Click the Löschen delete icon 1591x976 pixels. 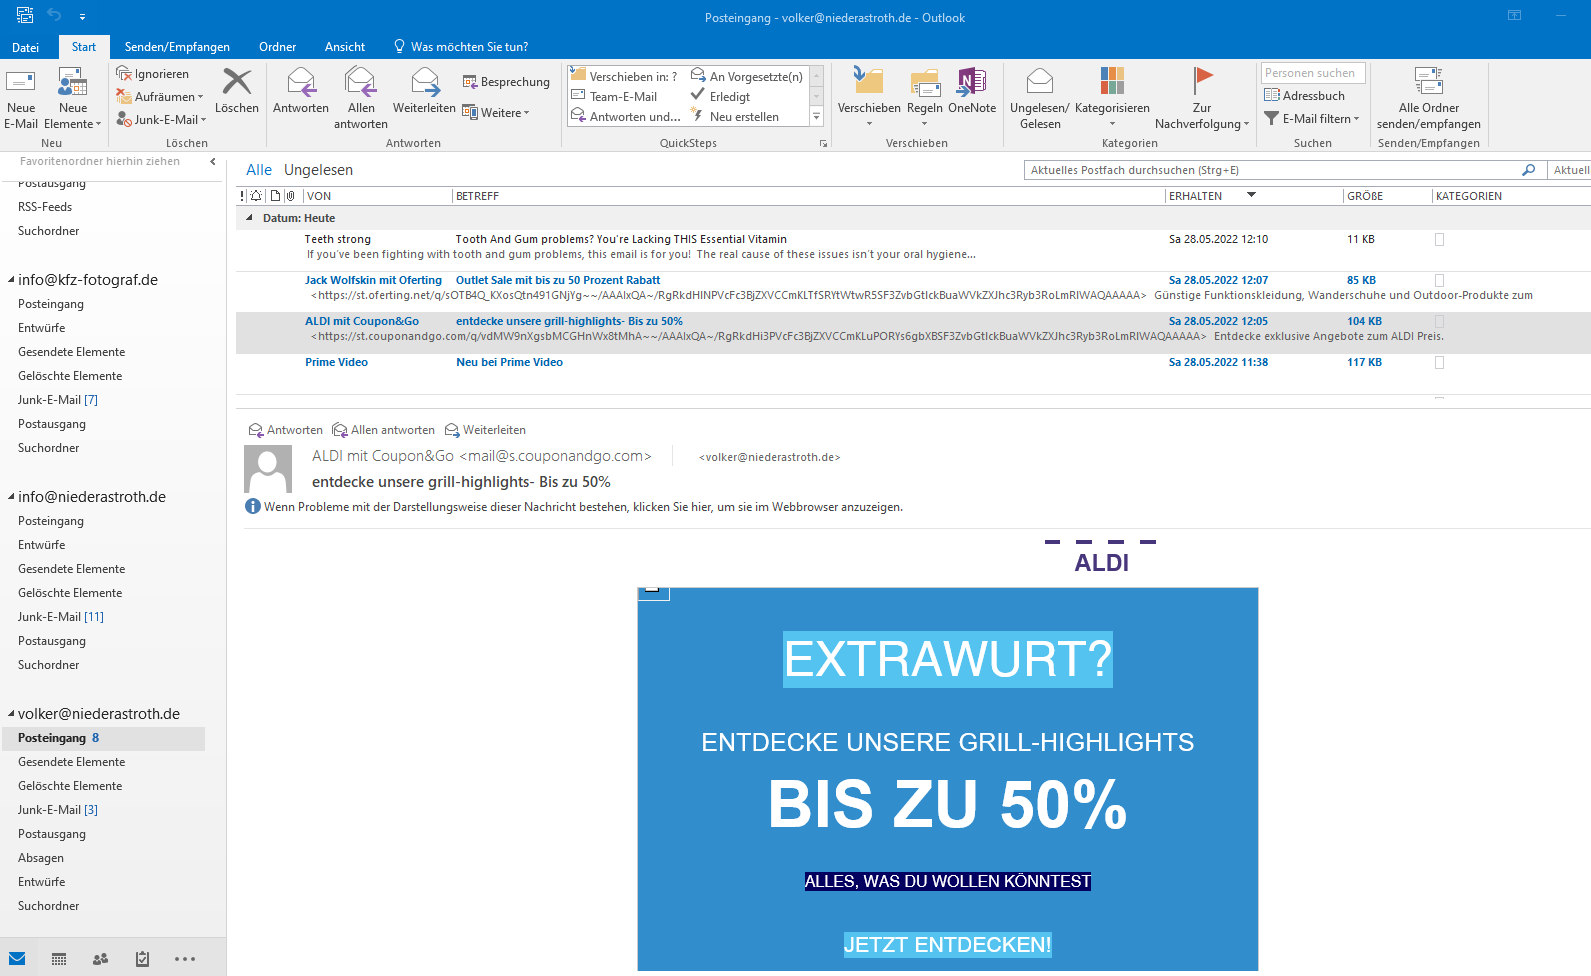237,83
